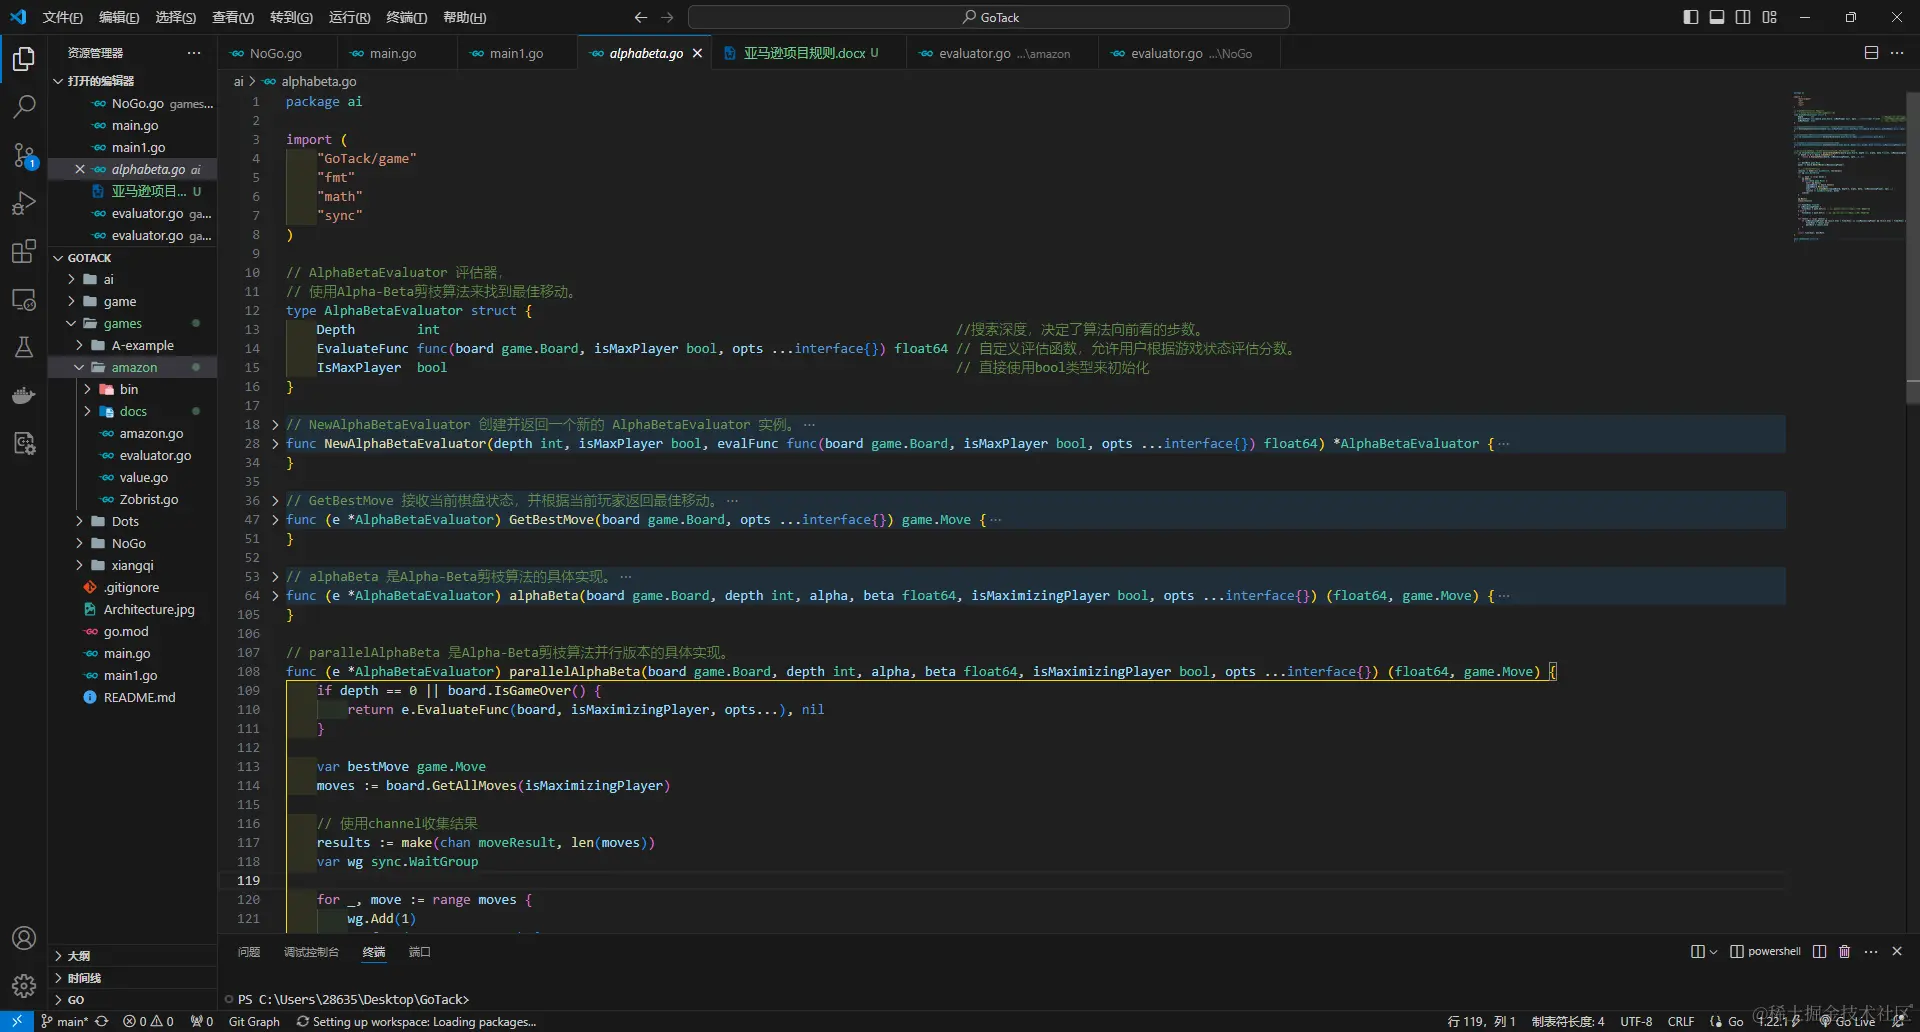Unfold NewAlphaBetaEvaluator function at line 28
This screenshot has height=1032, width=1920.
[275, 443]
